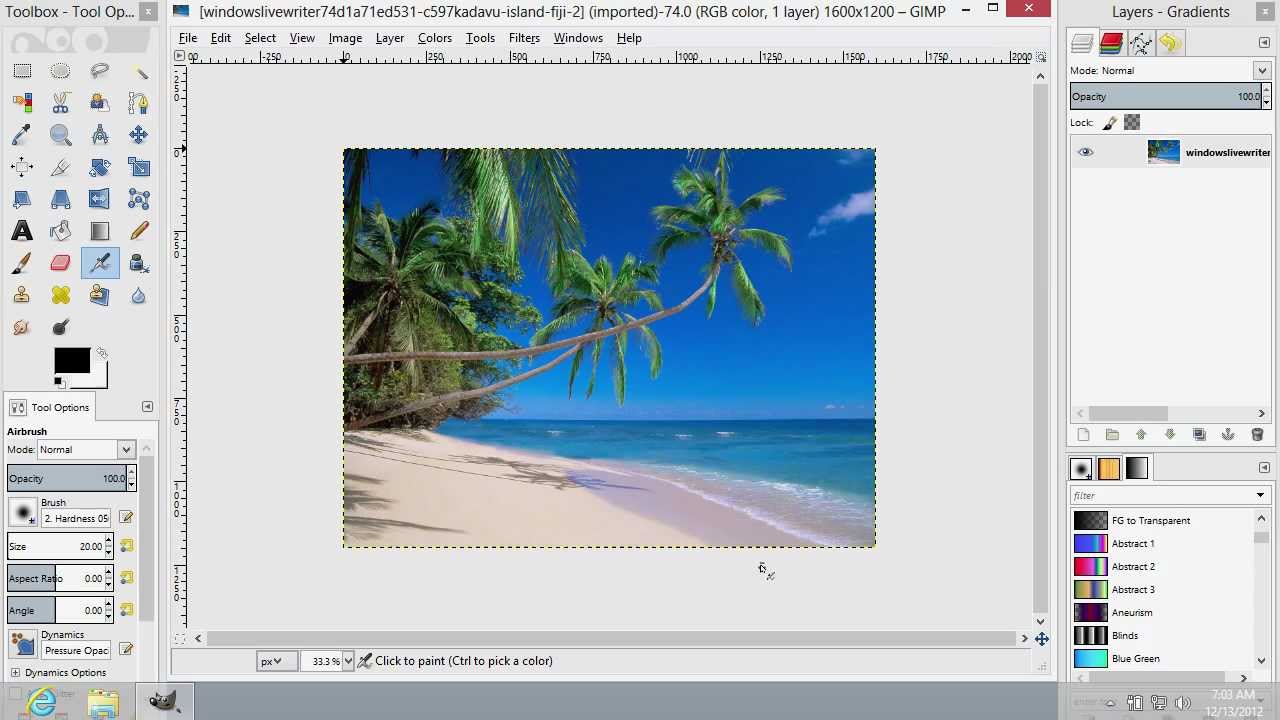The image size is (1280, 720).
Task: Switch to the Undo History tab
Action: click(1170, 43)
